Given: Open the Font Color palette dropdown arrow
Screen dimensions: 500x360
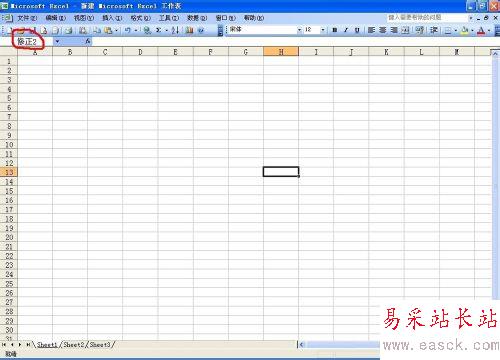Looking at the screenshot, I should pyautogui.click(x=489, y=30).
